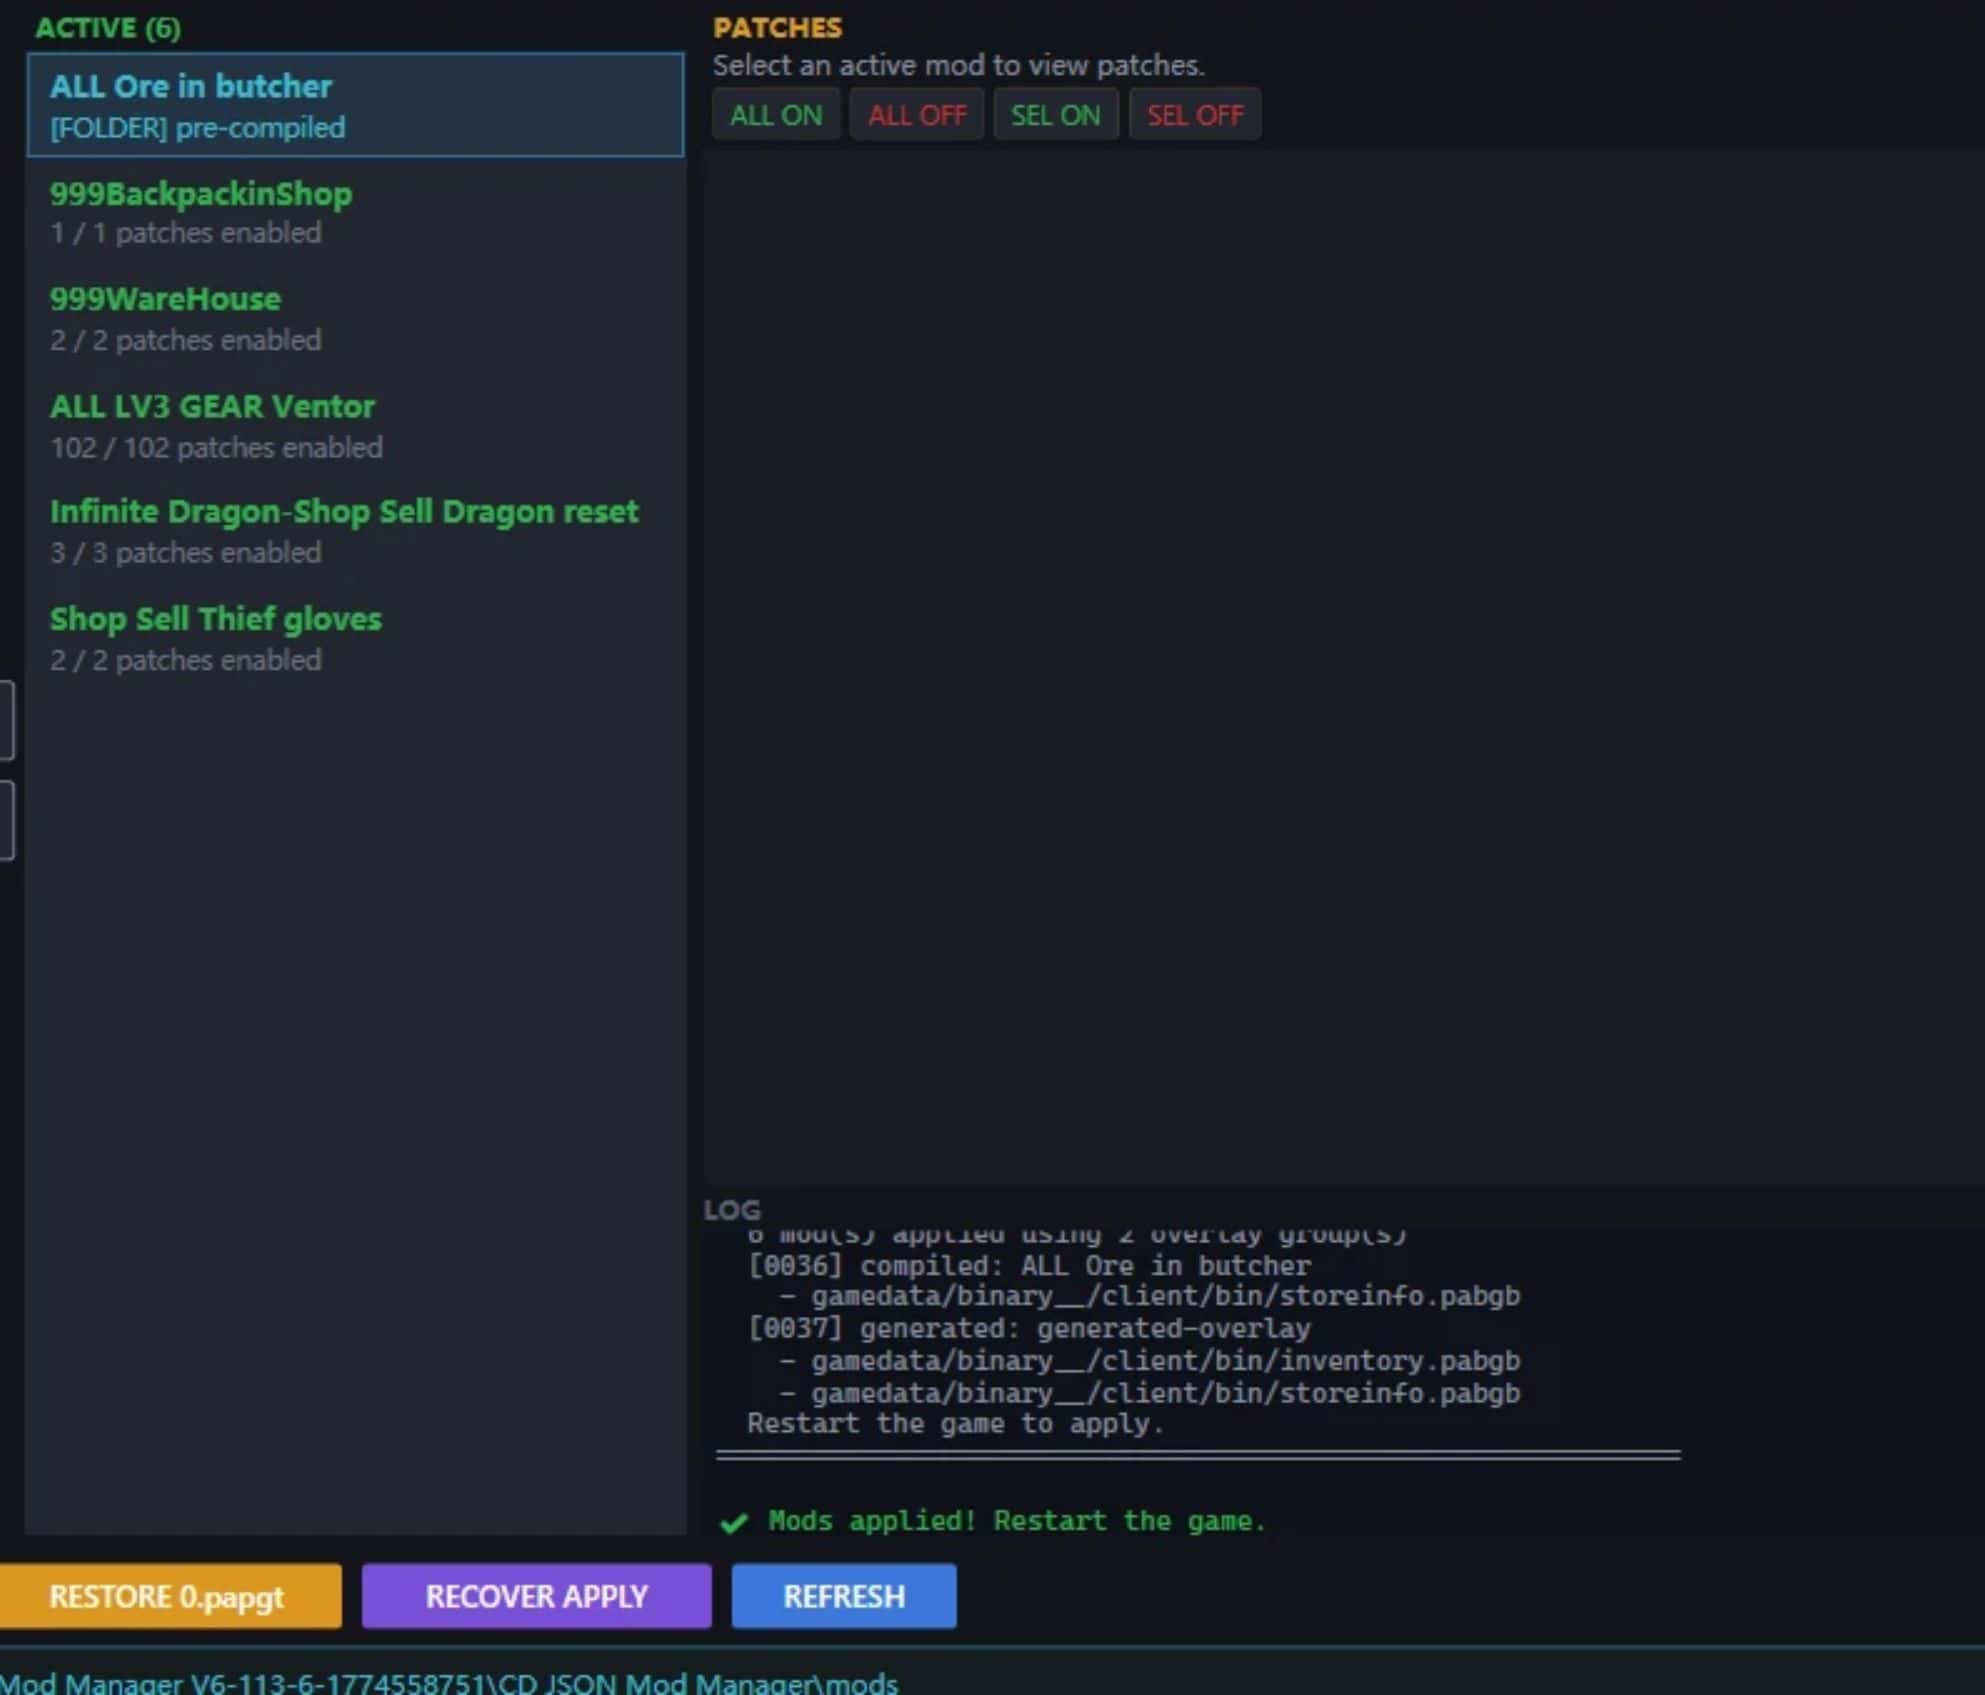Click the log line for [0037] generated-overlay
This screenshot has width=1985, height=1695.
pos(1028,1328)
